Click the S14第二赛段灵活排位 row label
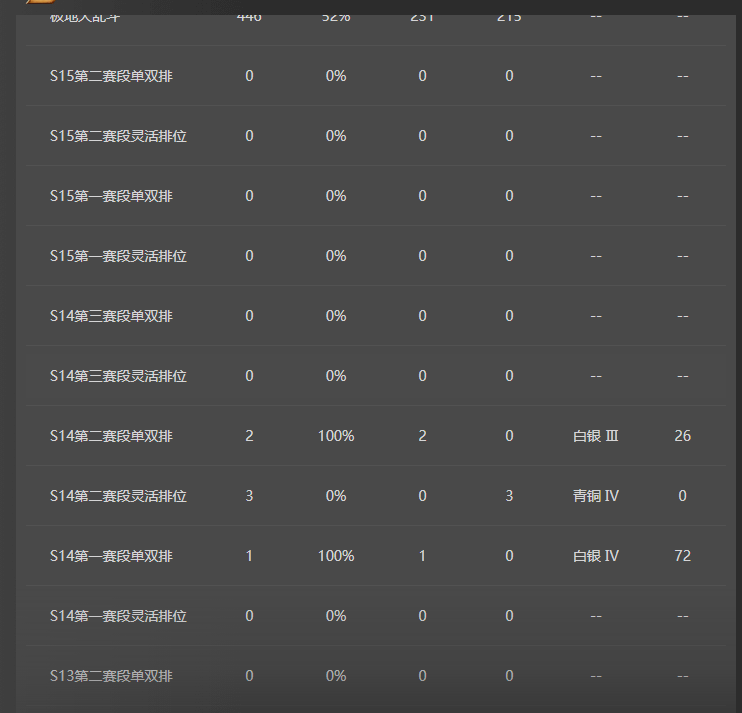Viewport: 742px width, 713px height. point(118,496)
